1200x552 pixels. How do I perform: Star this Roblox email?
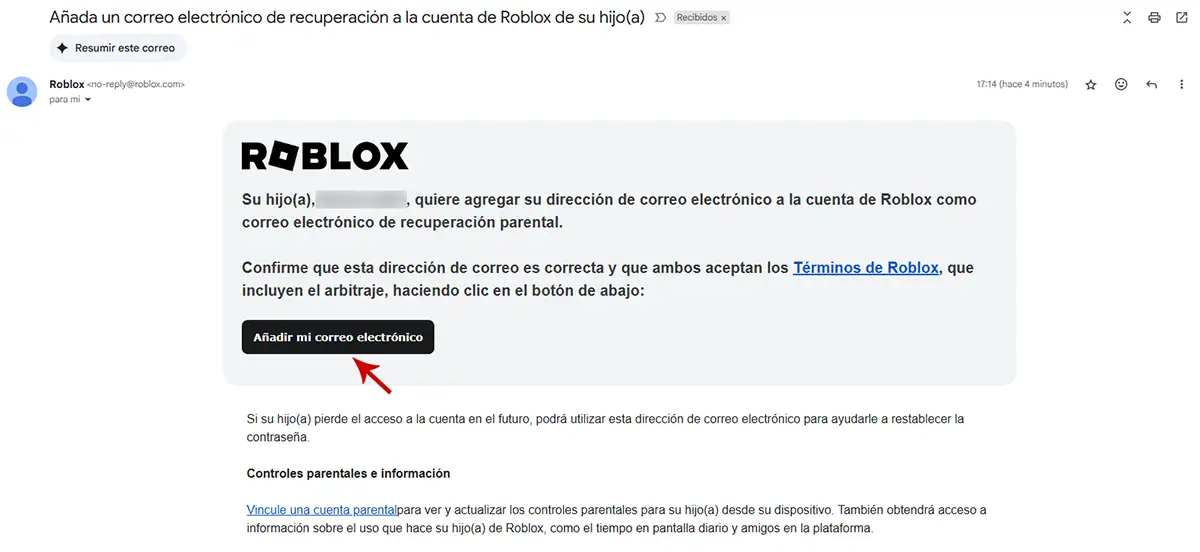[x=1091, y=85]
